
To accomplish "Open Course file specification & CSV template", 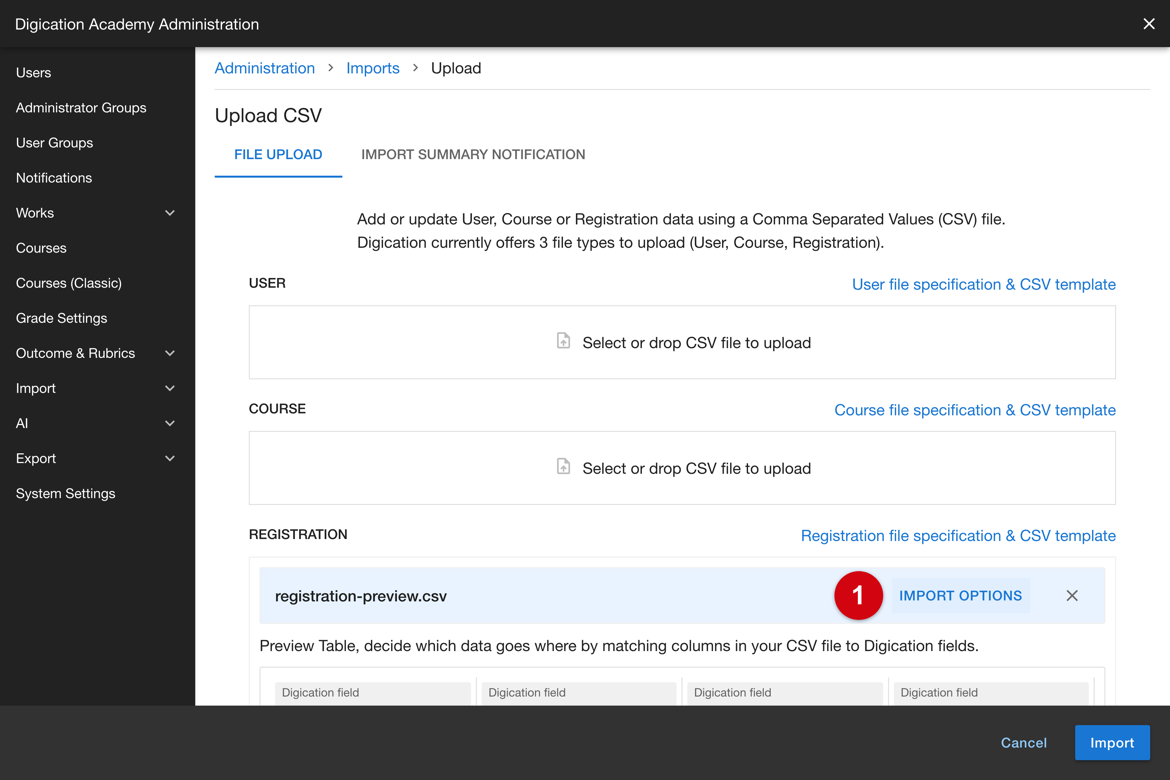I will click(975, 410).
